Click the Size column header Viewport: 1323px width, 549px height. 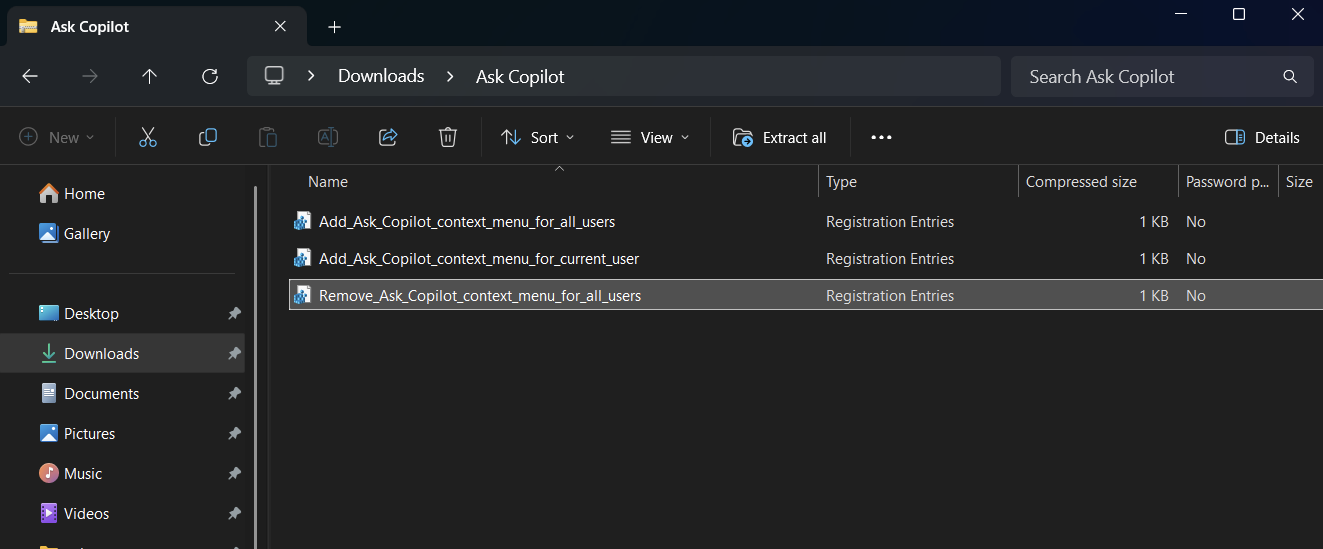1300,182
